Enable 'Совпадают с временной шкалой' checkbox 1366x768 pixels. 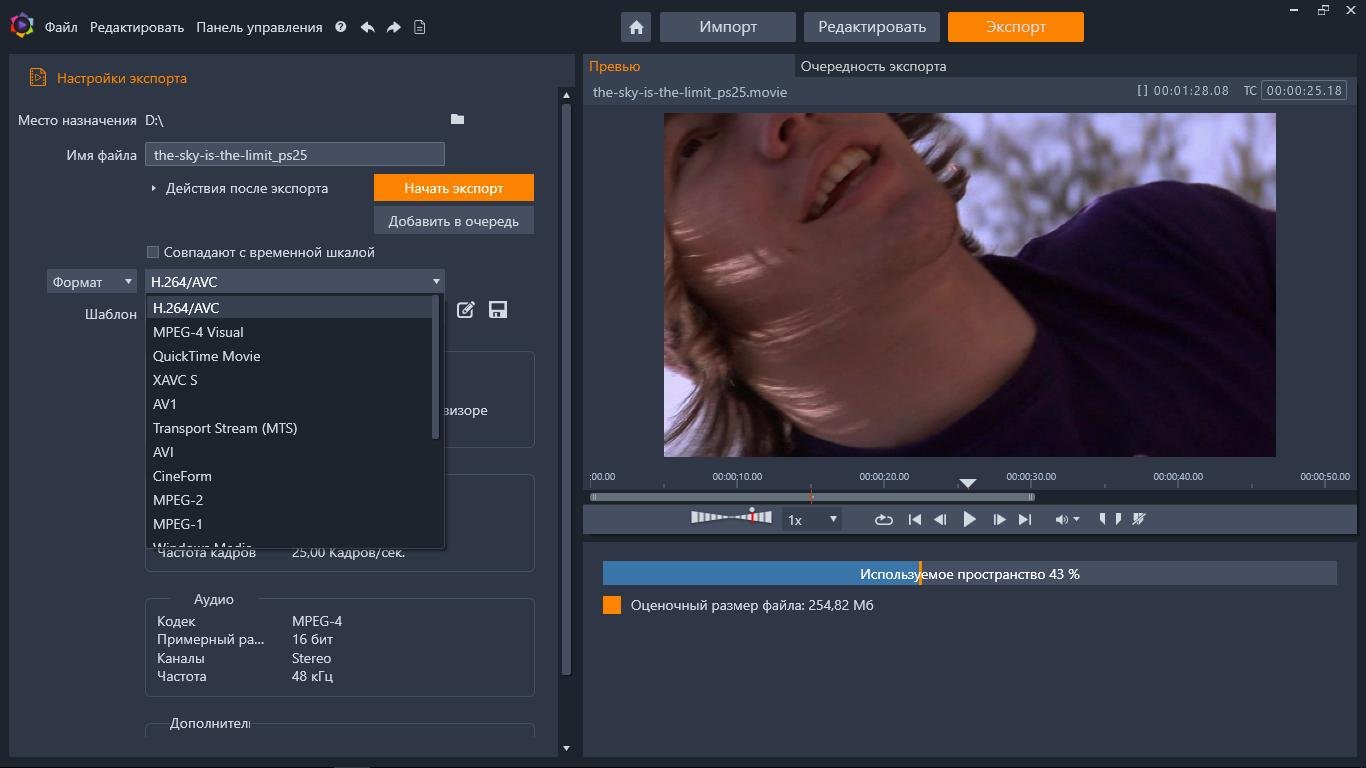[x=153, y=252]
